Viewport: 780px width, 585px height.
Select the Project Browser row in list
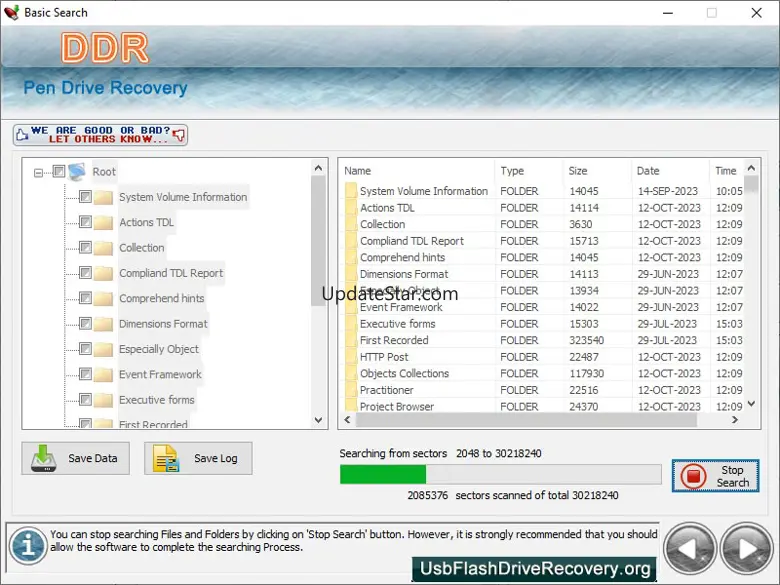(x=542, y=406)
